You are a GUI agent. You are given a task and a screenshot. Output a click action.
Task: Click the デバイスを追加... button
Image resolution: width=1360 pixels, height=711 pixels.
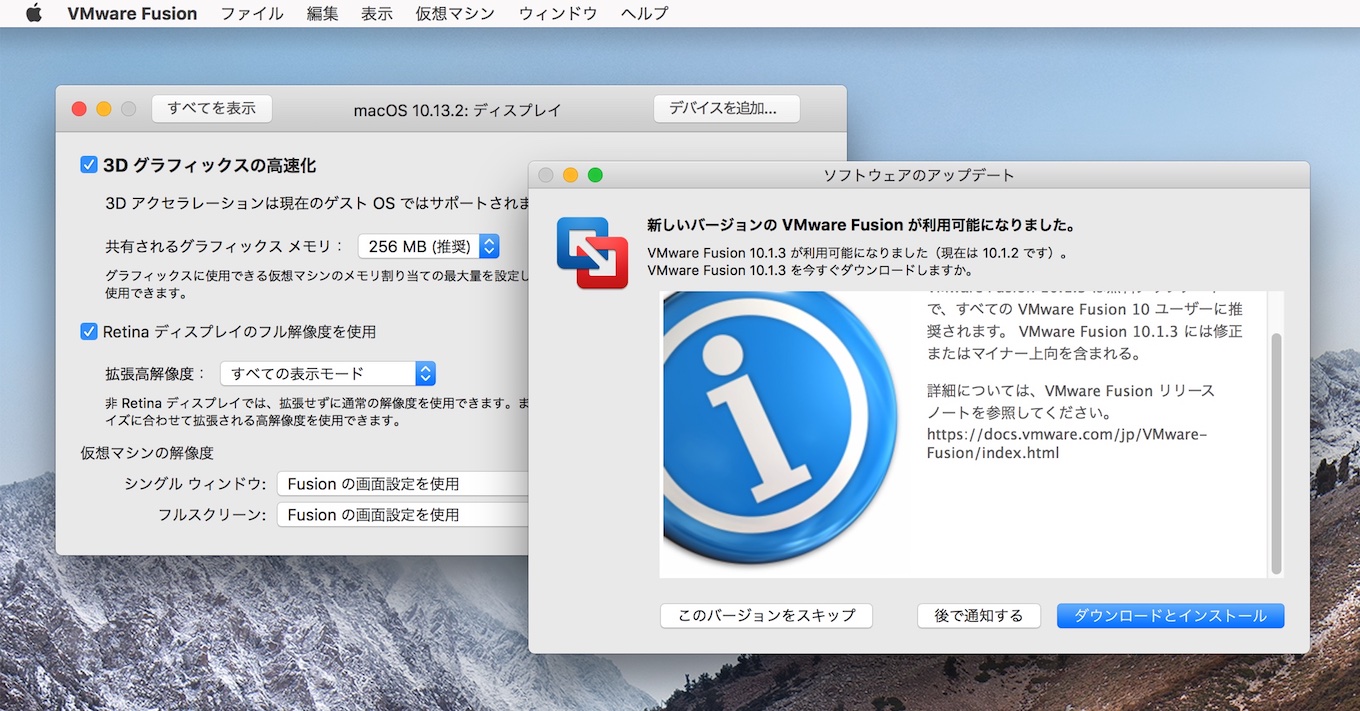tap(726, 109)
